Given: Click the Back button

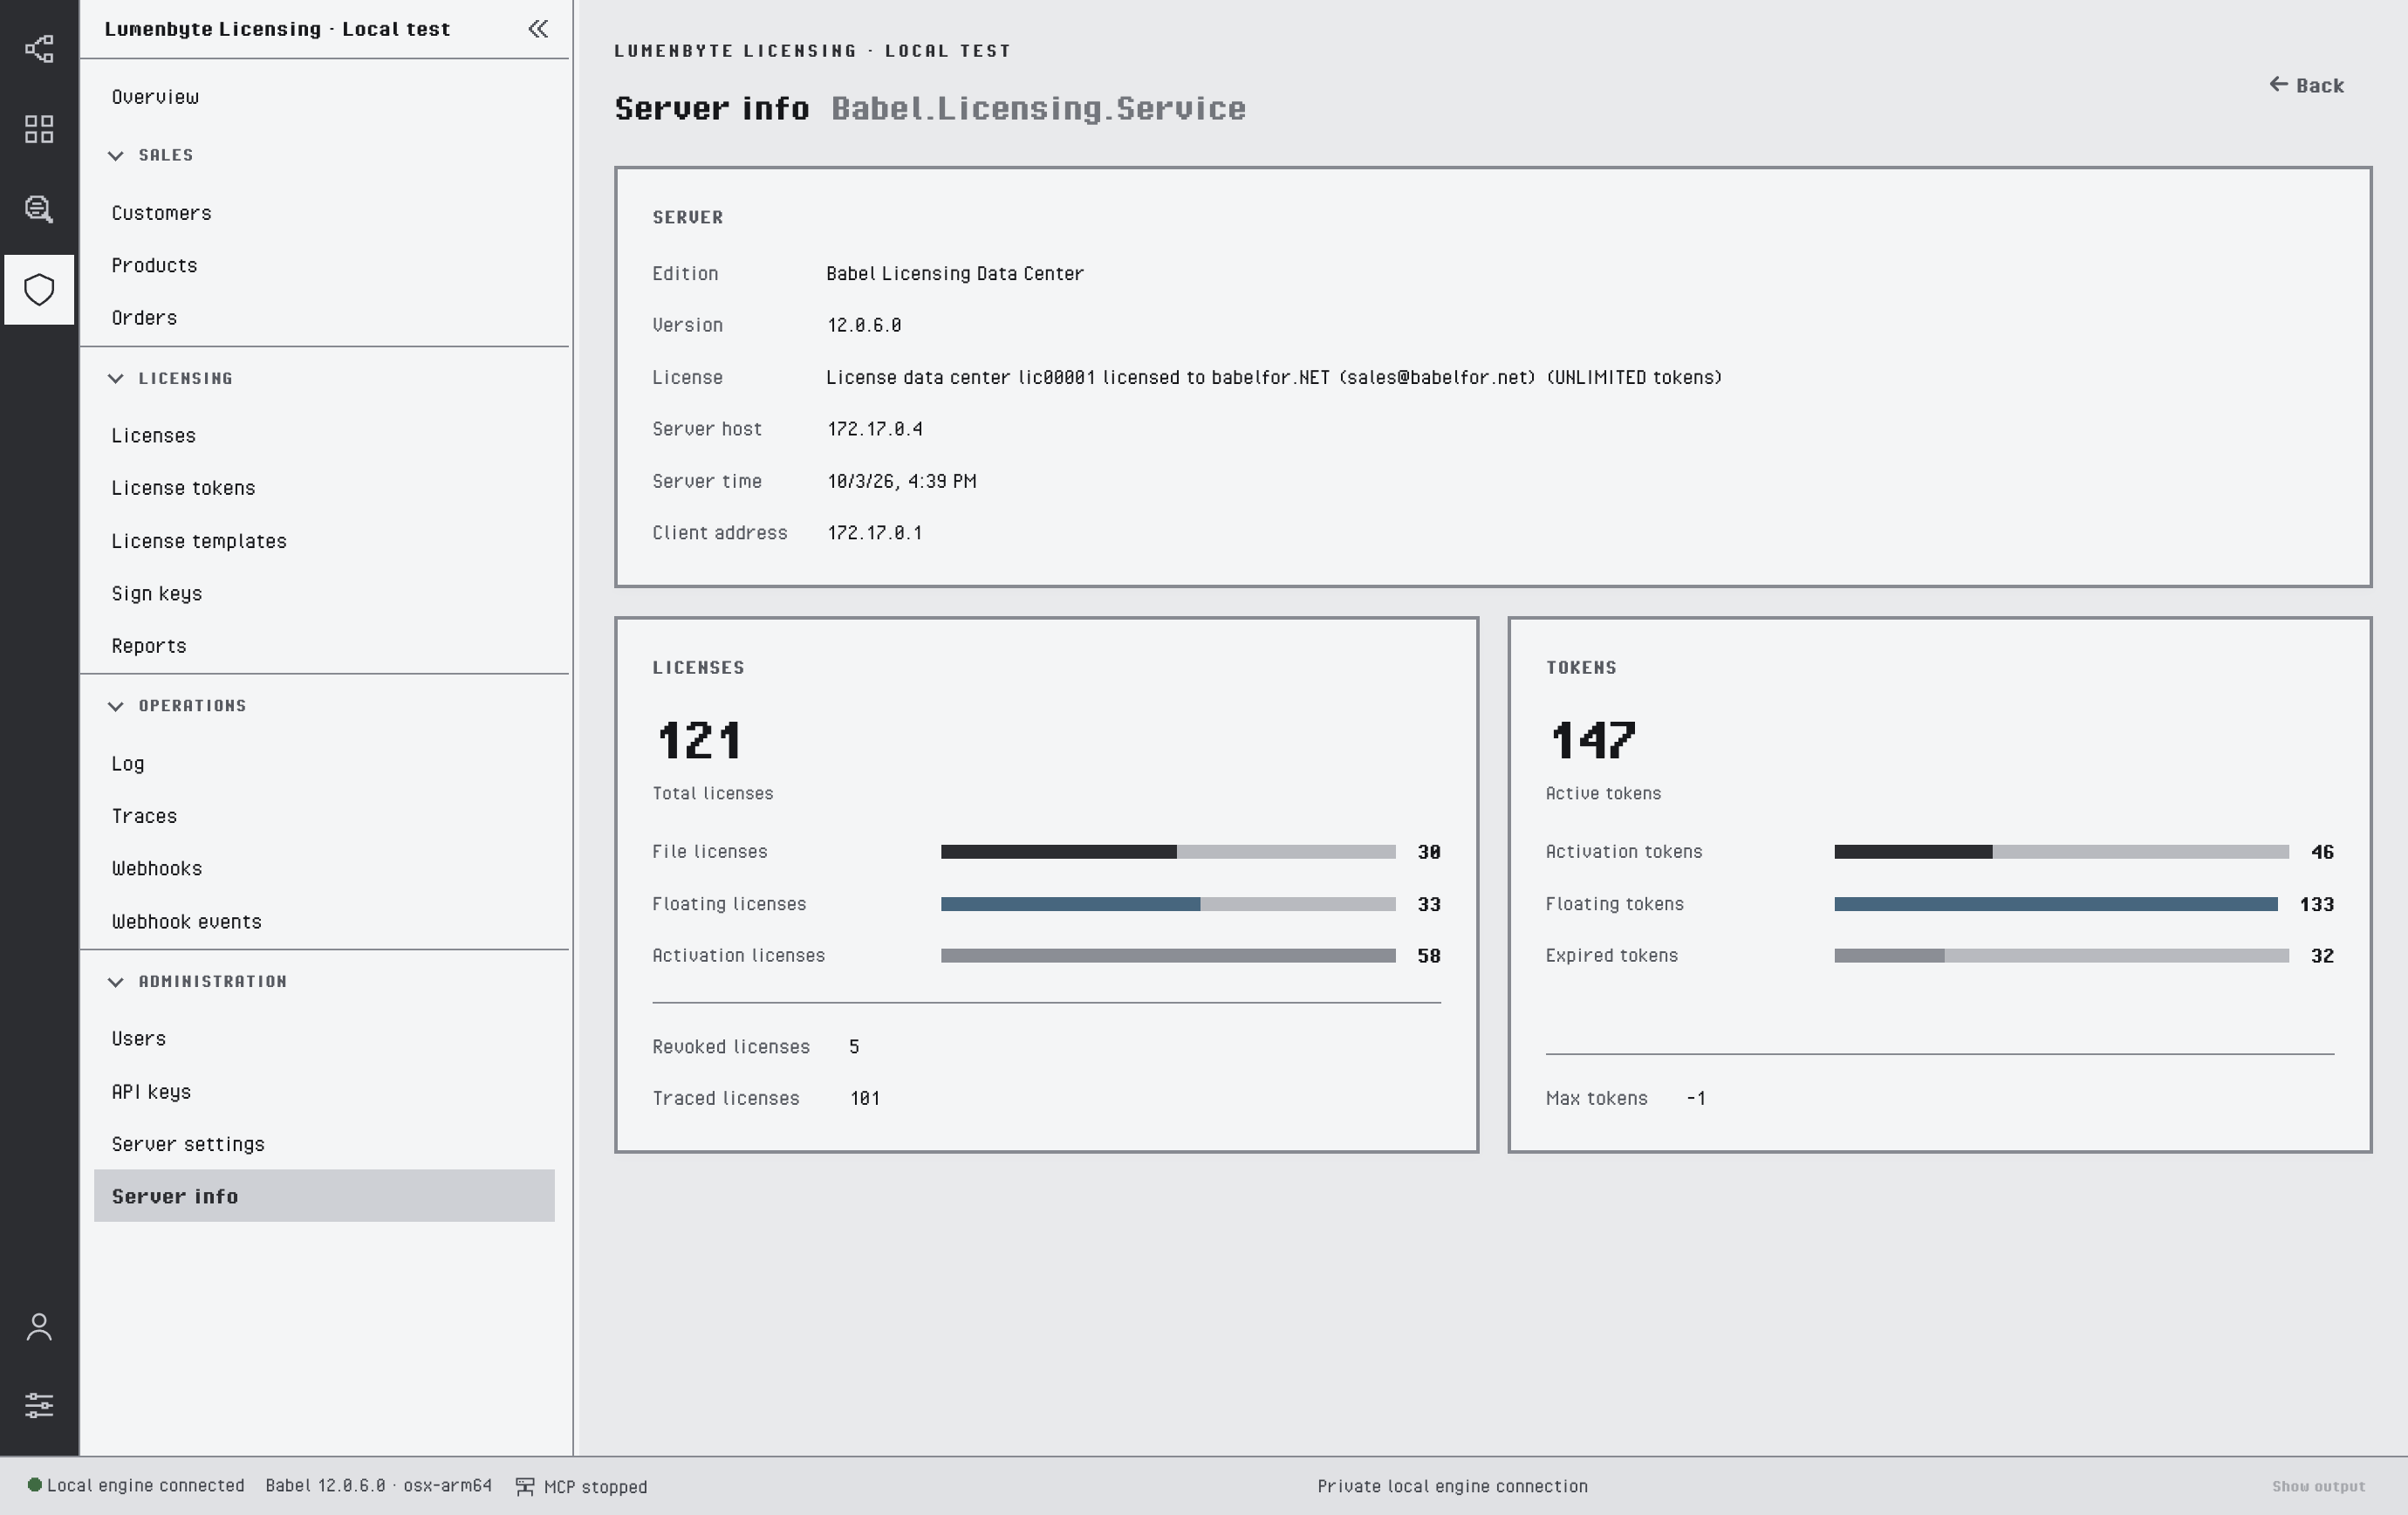Looking at the screenshot, I should [2306, 86].
